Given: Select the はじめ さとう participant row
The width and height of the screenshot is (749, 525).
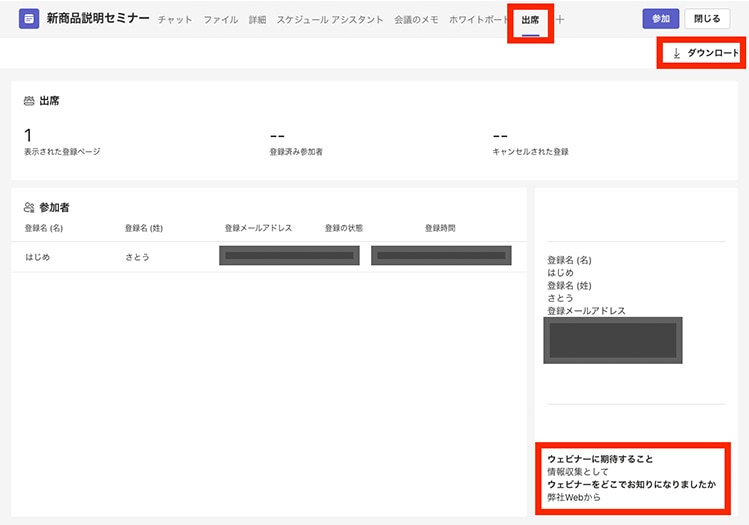Looking at the screenshot, I should coord(268,256).
